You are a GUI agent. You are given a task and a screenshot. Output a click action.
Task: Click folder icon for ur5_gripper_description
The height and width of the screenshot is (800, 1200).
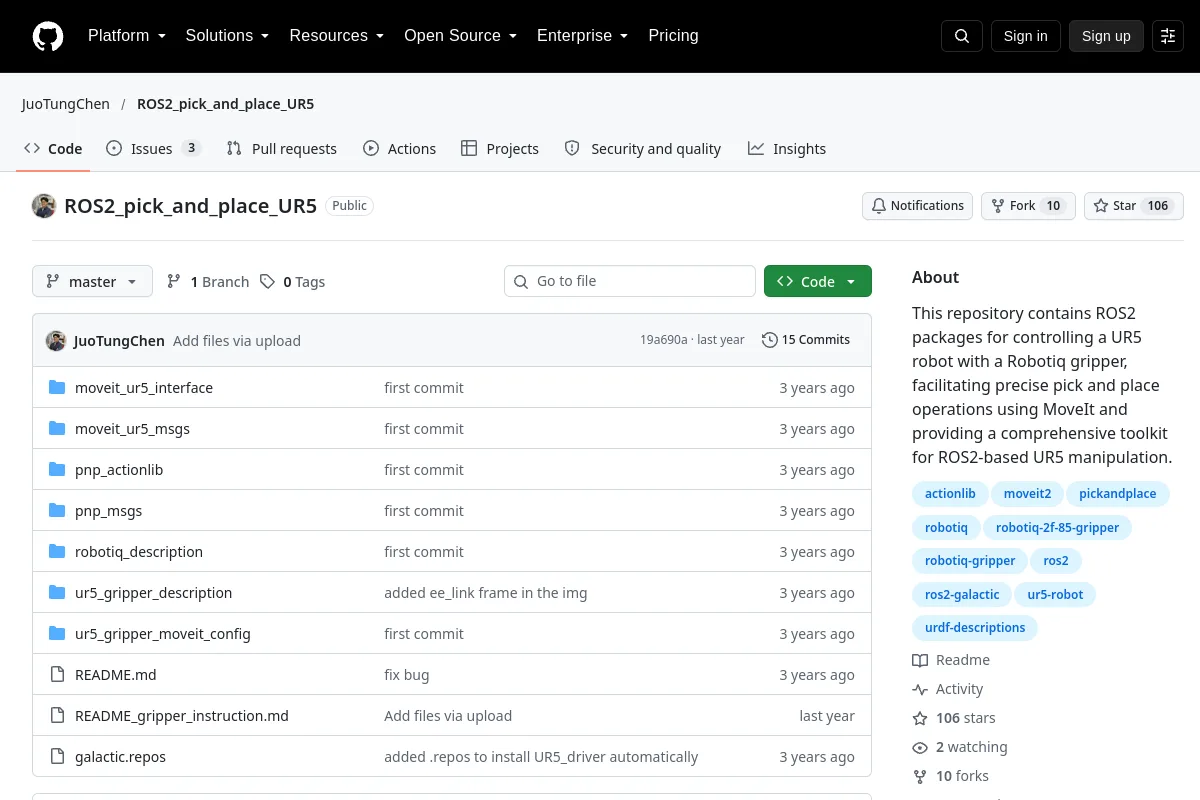click(x=57, y=593)
